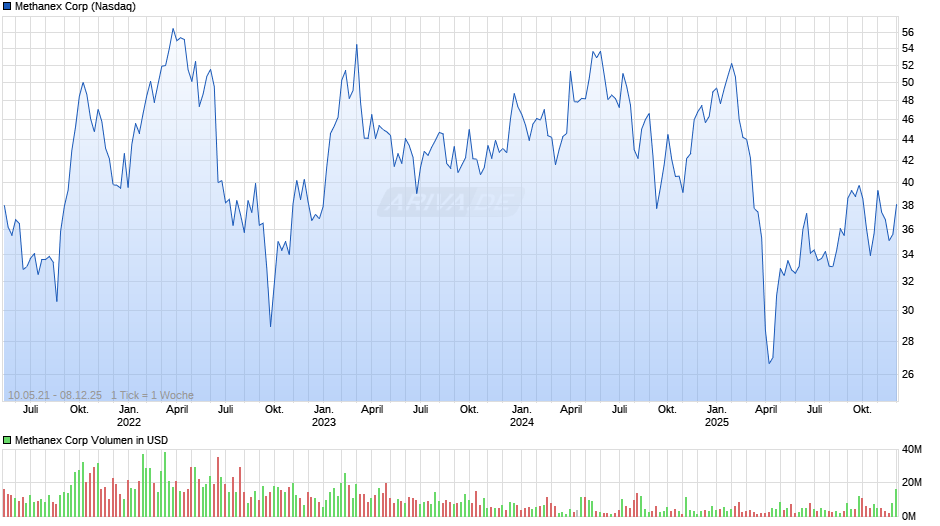Image resolution: width=940 pixels, height=526 pixels.
Task: Click the 'April' label after Jan. 2024
Action: 571,410
